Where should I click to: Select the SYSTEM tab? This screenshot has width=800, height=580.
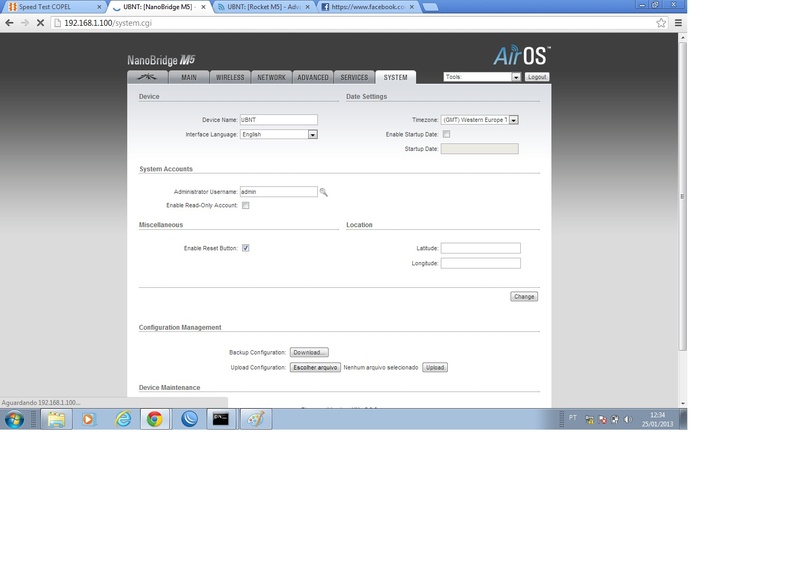point(395,77)
